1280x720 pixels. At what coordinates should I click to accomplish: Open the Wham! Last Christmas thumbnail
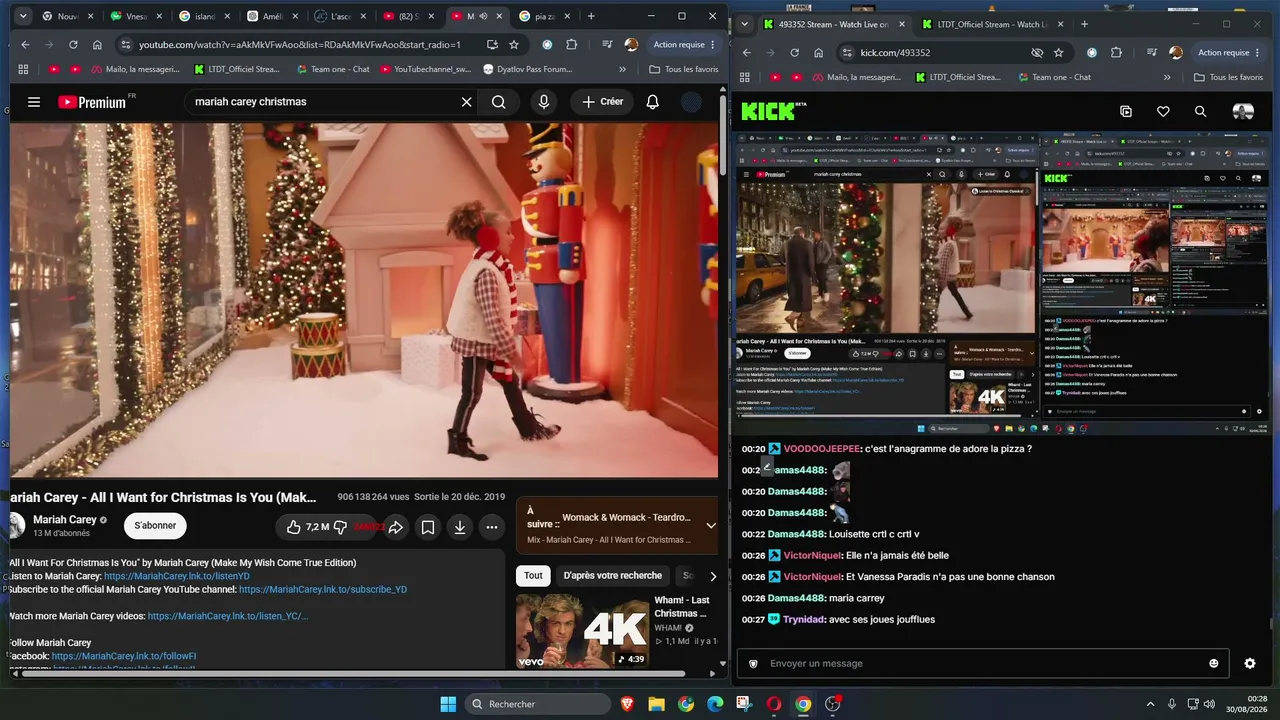(x=582, y=631)
